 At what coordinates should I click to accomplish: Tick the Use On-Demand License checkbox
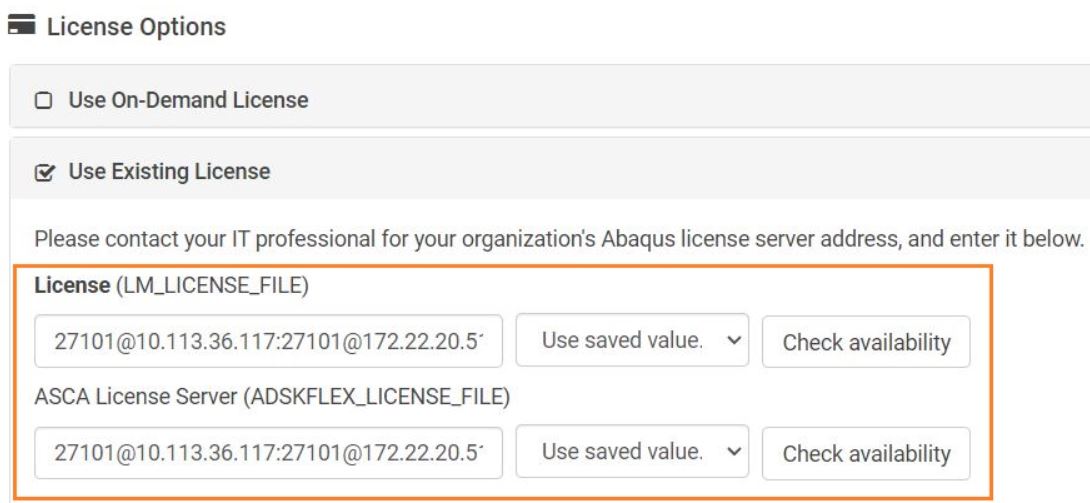click(44, 101)
